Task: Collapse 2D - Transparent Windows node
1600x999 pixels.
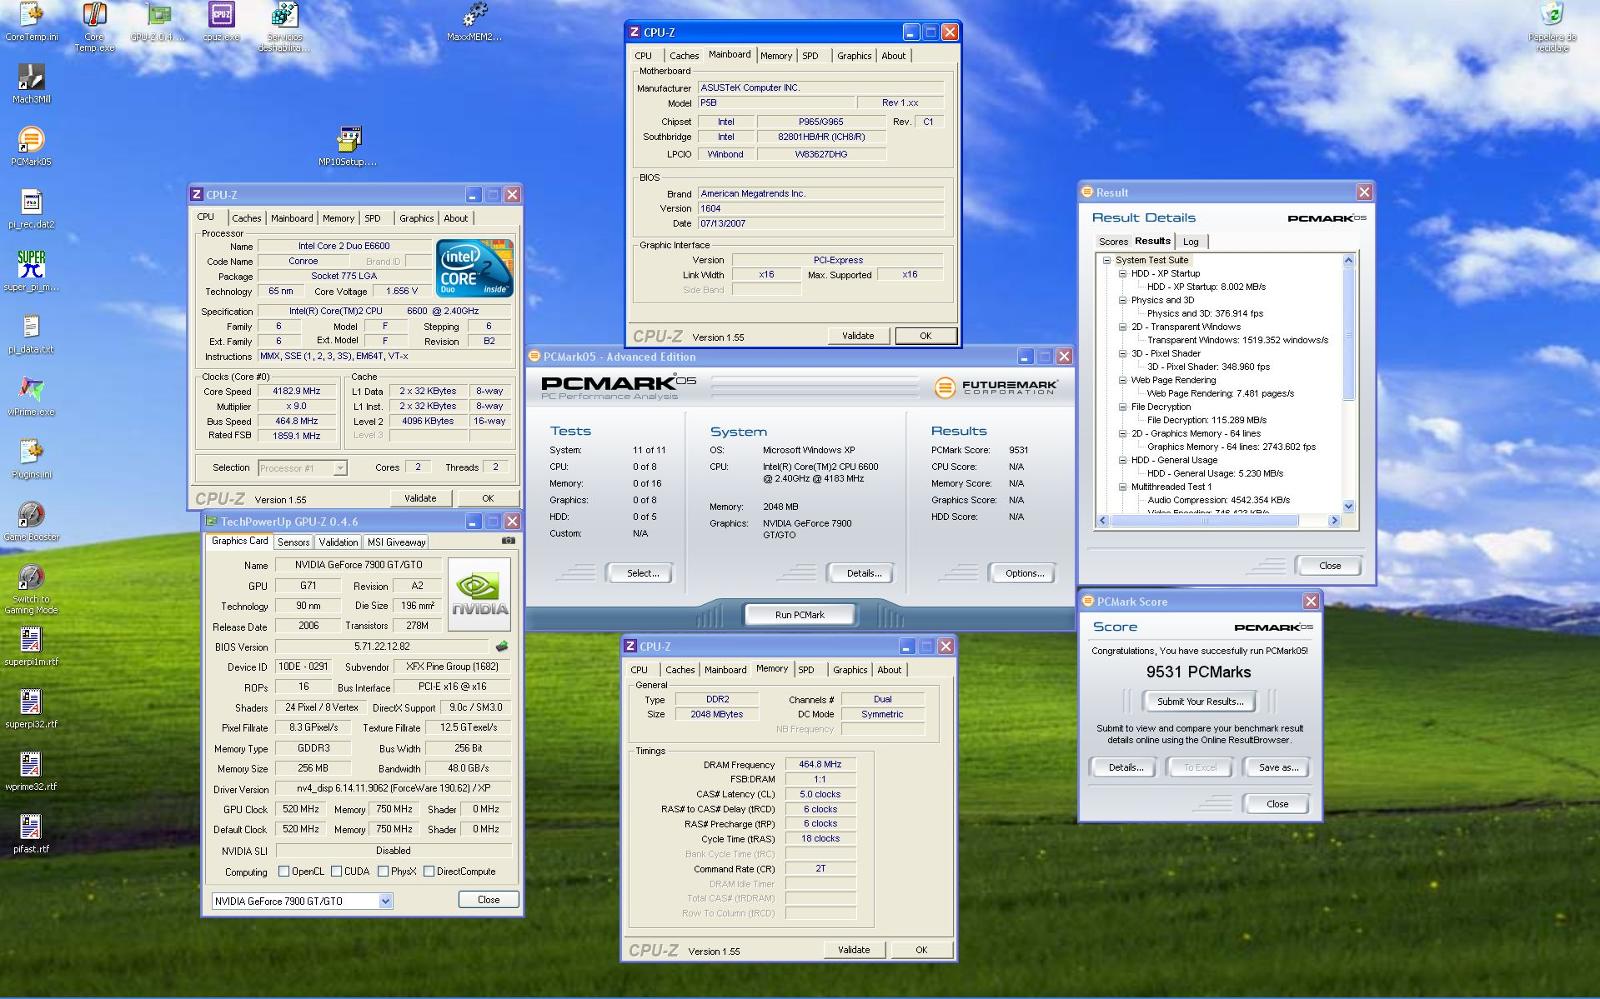Action: [1123, 327]
